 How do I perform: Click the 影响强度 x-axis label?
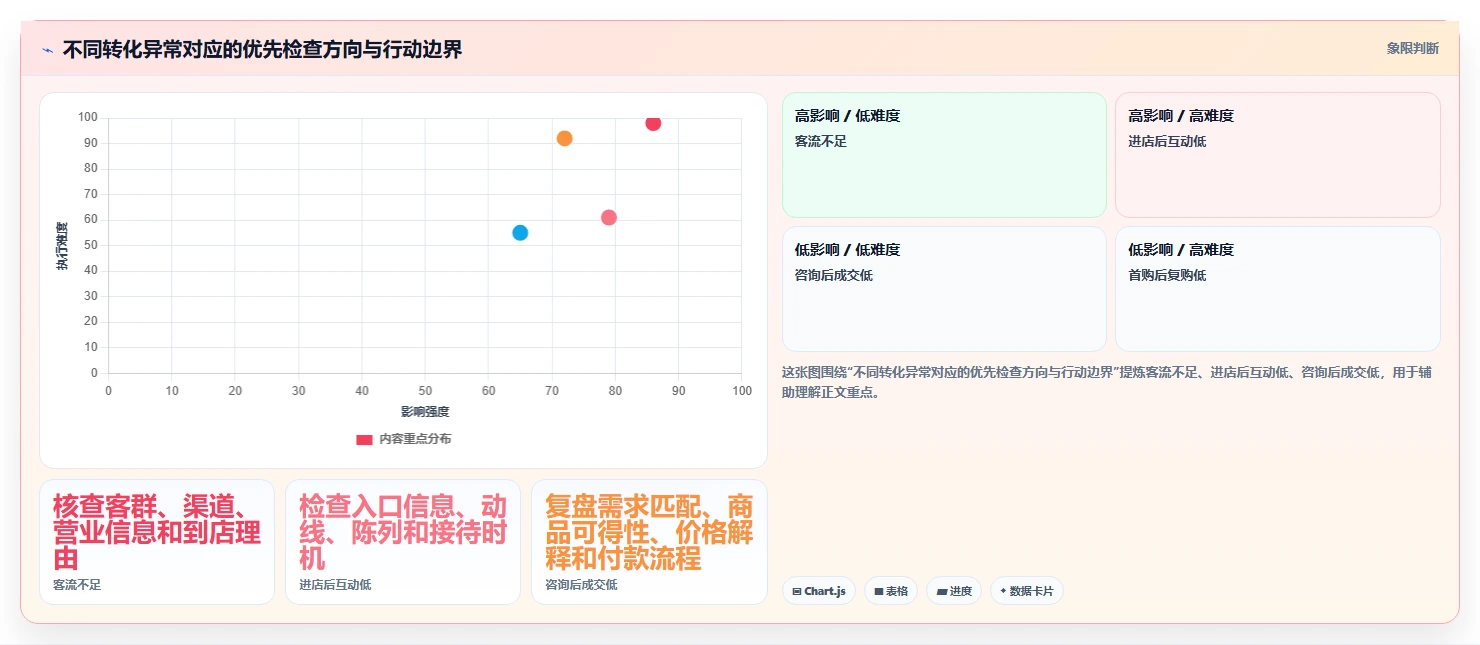[425, 411]
